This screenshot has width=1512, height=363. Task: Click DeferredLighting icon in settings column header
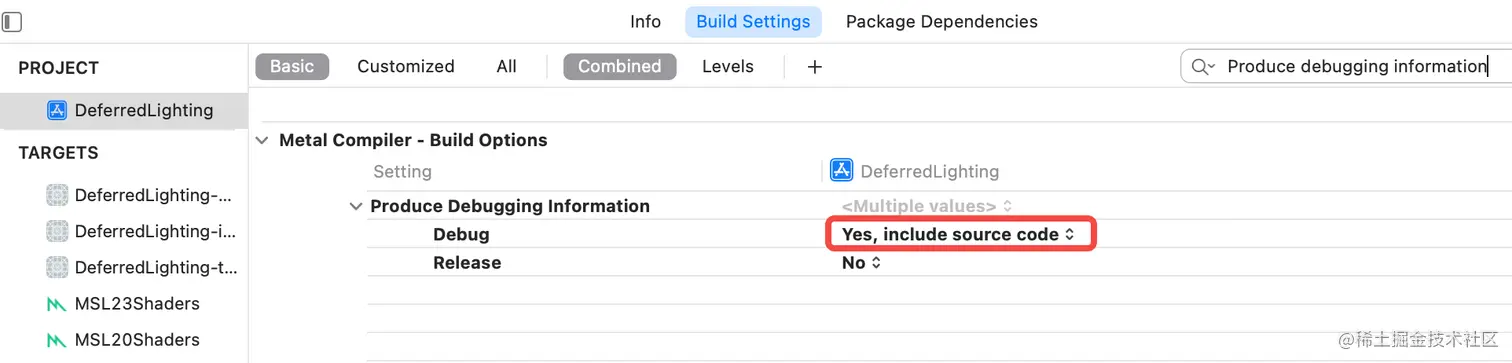tap(842, 171)
